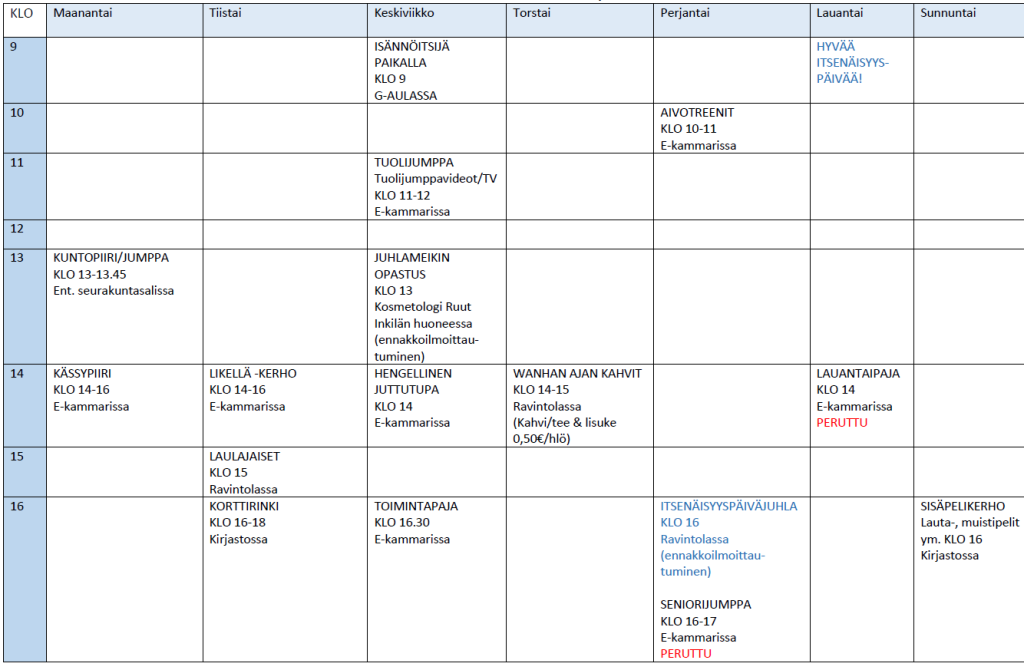Select the Tiistai column header
The image size is (1024, 670).
coord(228,14)
